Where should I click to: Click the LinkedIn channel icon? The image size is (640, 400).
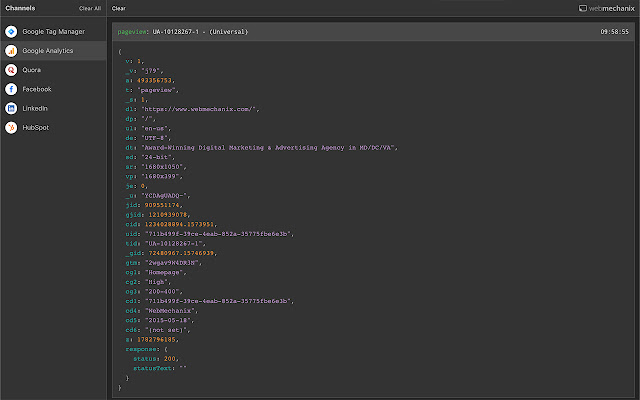[11, 108]
